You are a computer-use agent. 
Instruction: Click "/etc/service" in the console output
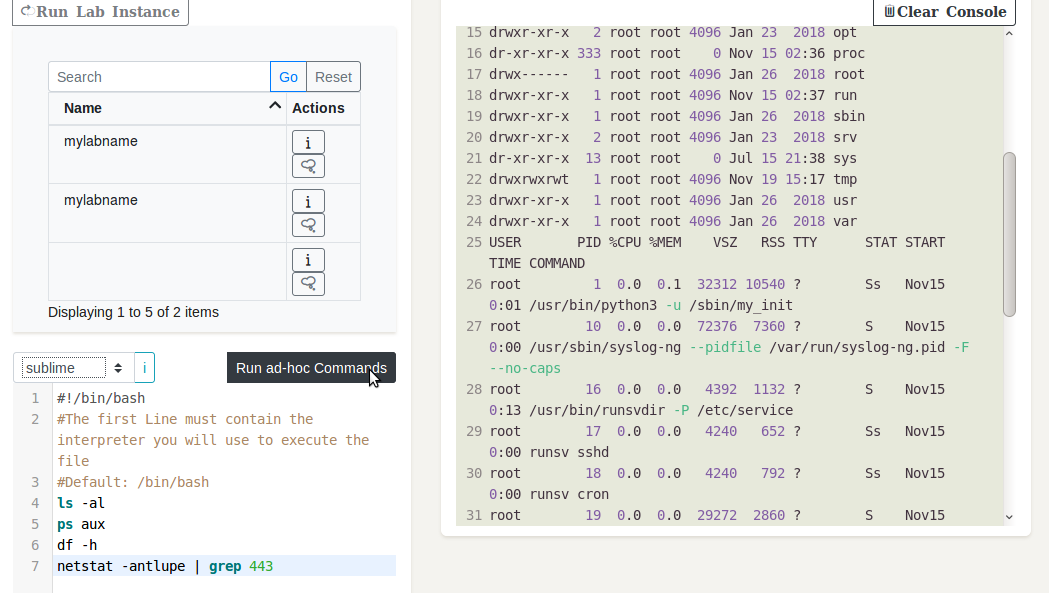coord(745,410)
